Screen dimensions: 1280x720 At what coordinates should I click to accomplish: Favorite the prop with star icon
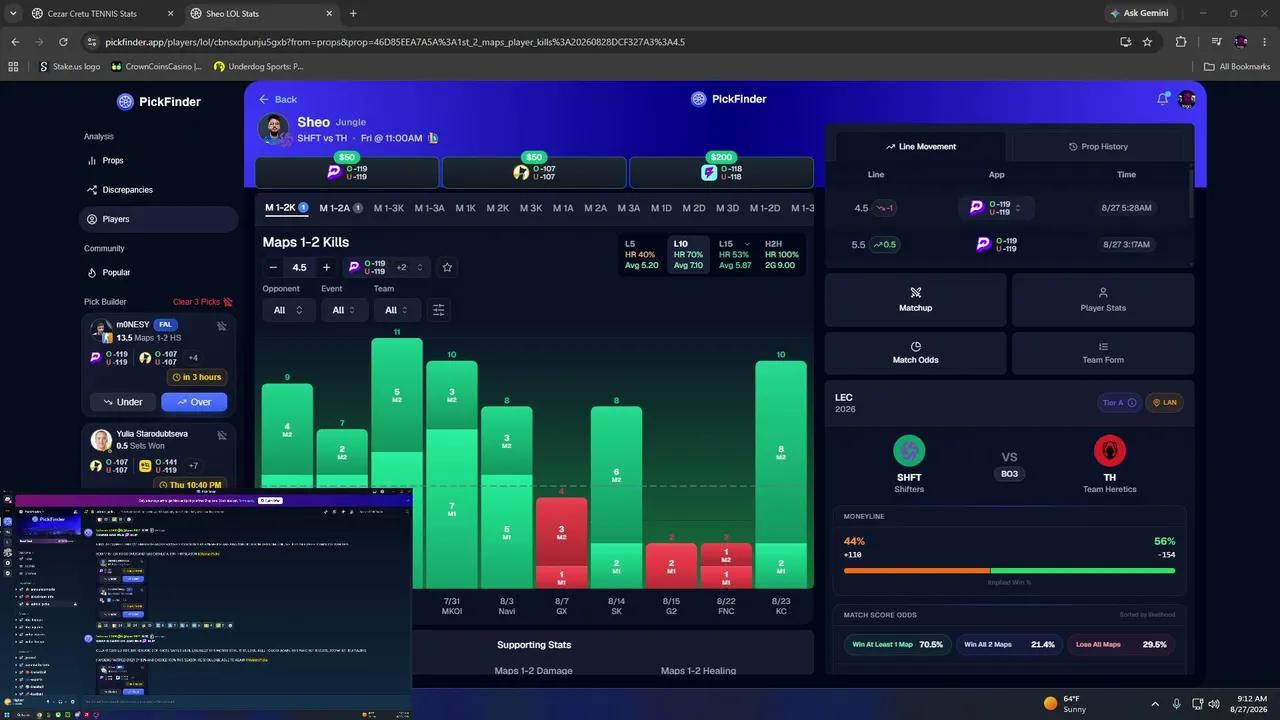click(x=447, y=267)
